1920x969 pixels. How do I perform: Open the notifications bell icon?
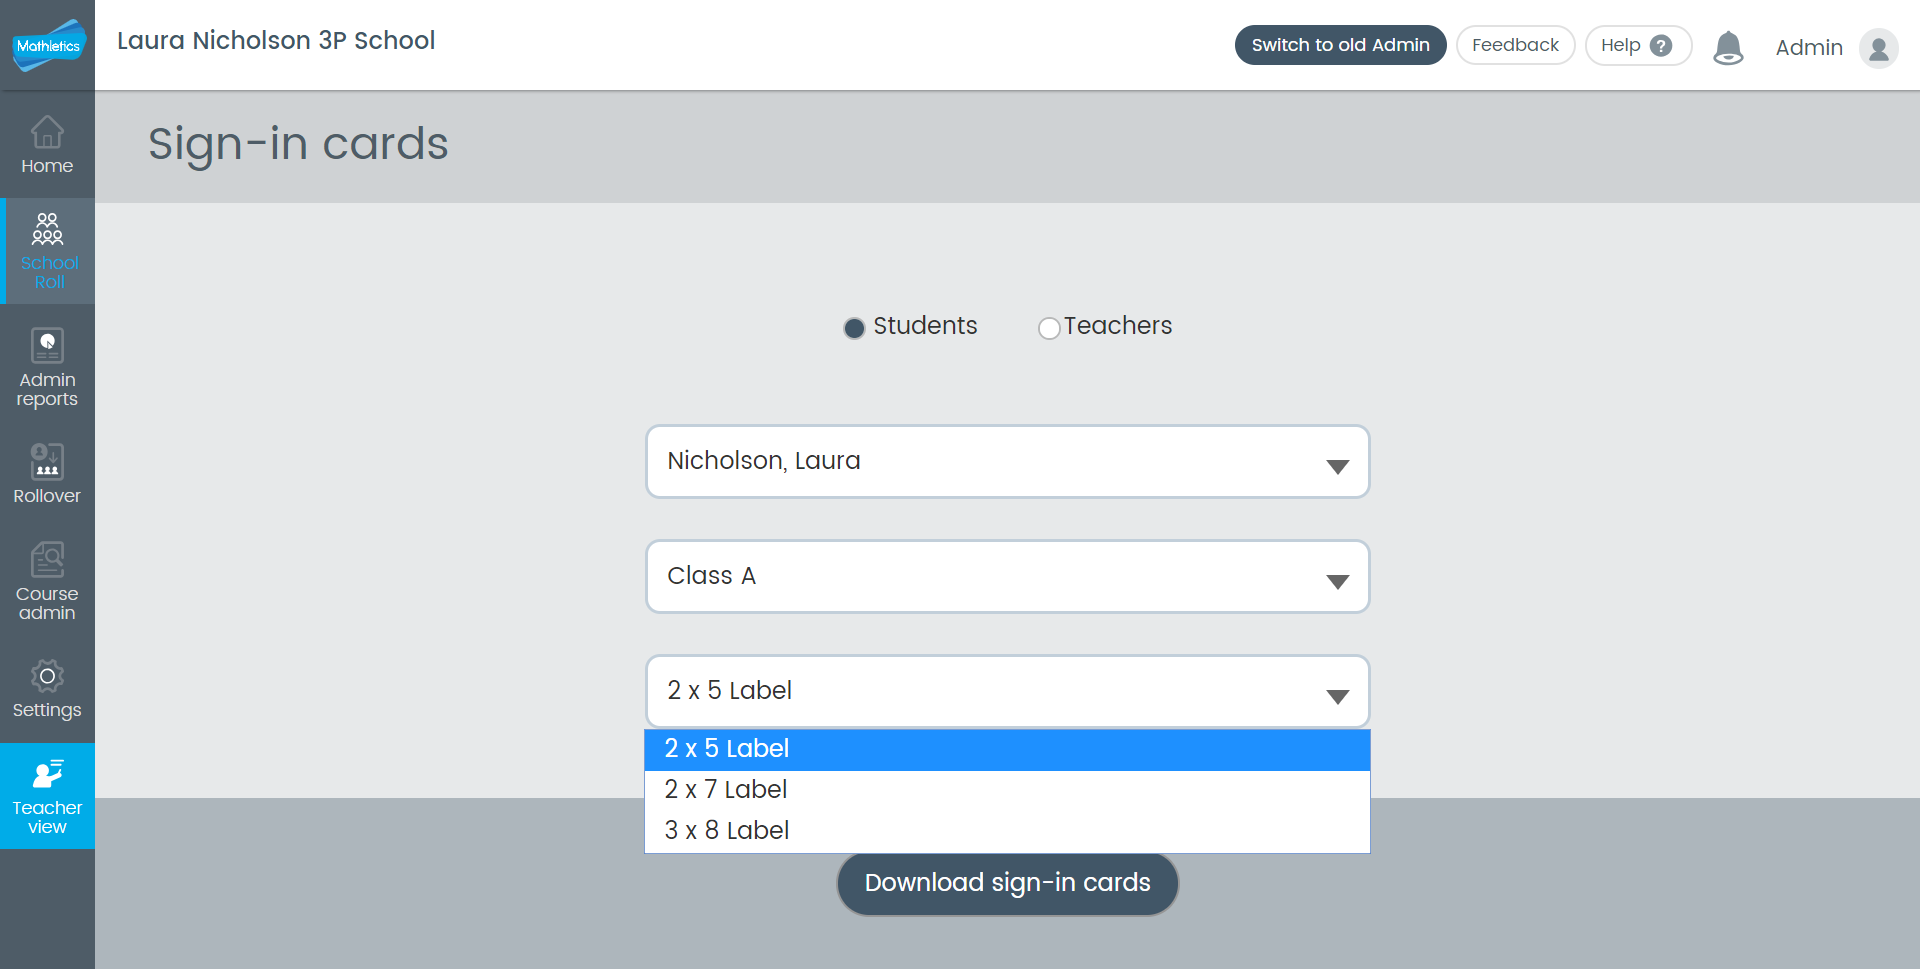click(x=1728, y=47)
